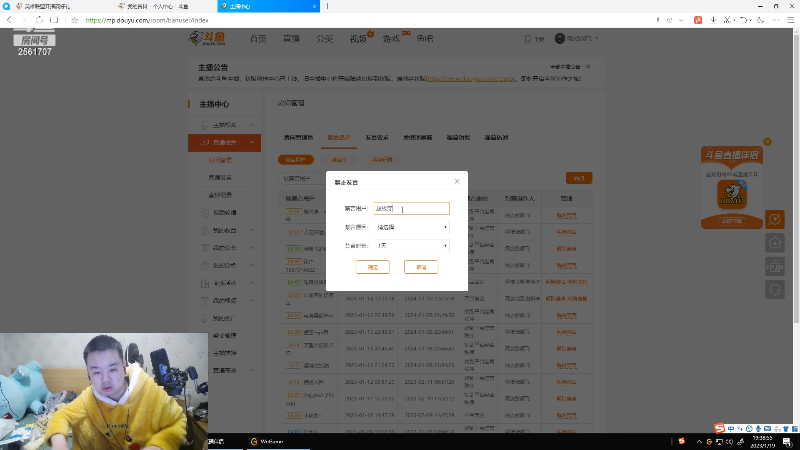Open 鱼吧 in the Douyu top navigation
This screenshot has height=450, width=800.
pyautogui.click(x=424, y=39)
